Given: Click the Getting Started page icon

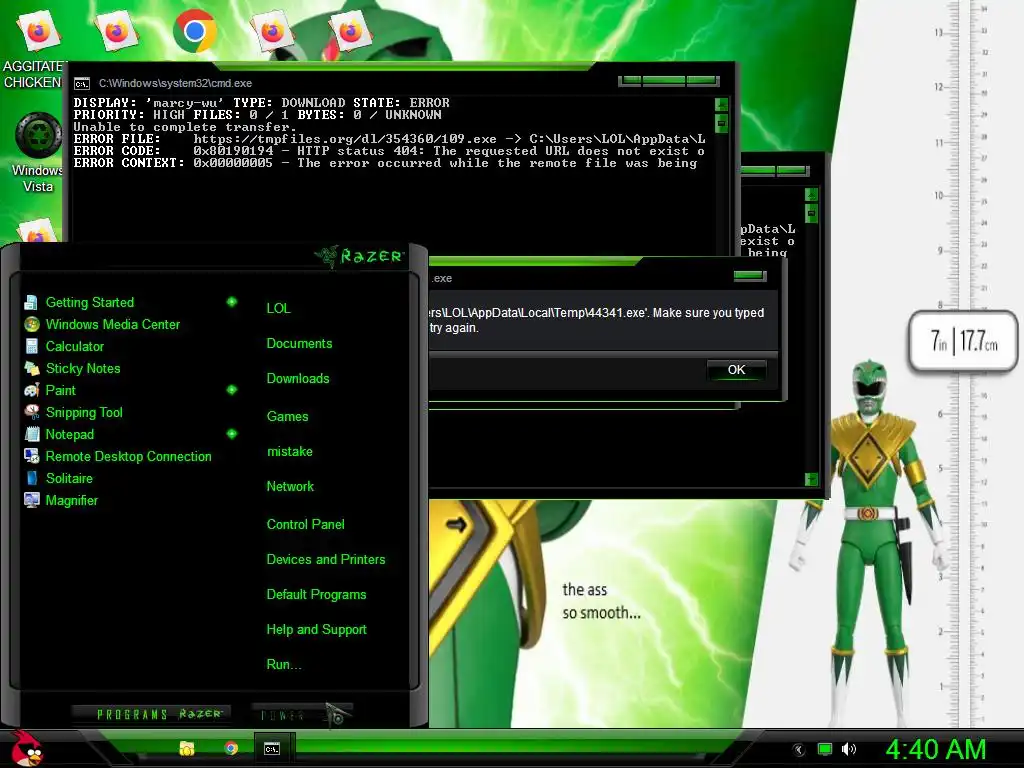Looking at the screenshot, I should [31, 302].
